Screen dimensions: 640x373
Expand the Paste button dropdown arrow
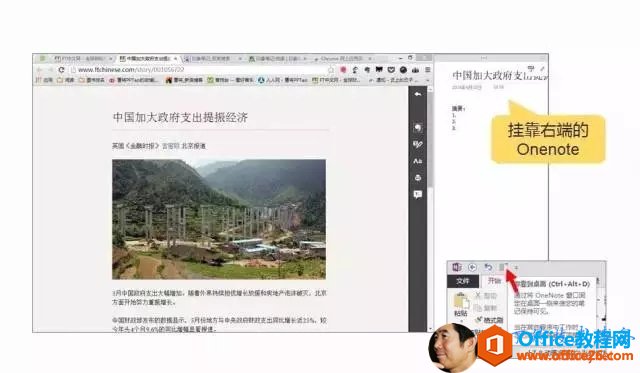462,321
